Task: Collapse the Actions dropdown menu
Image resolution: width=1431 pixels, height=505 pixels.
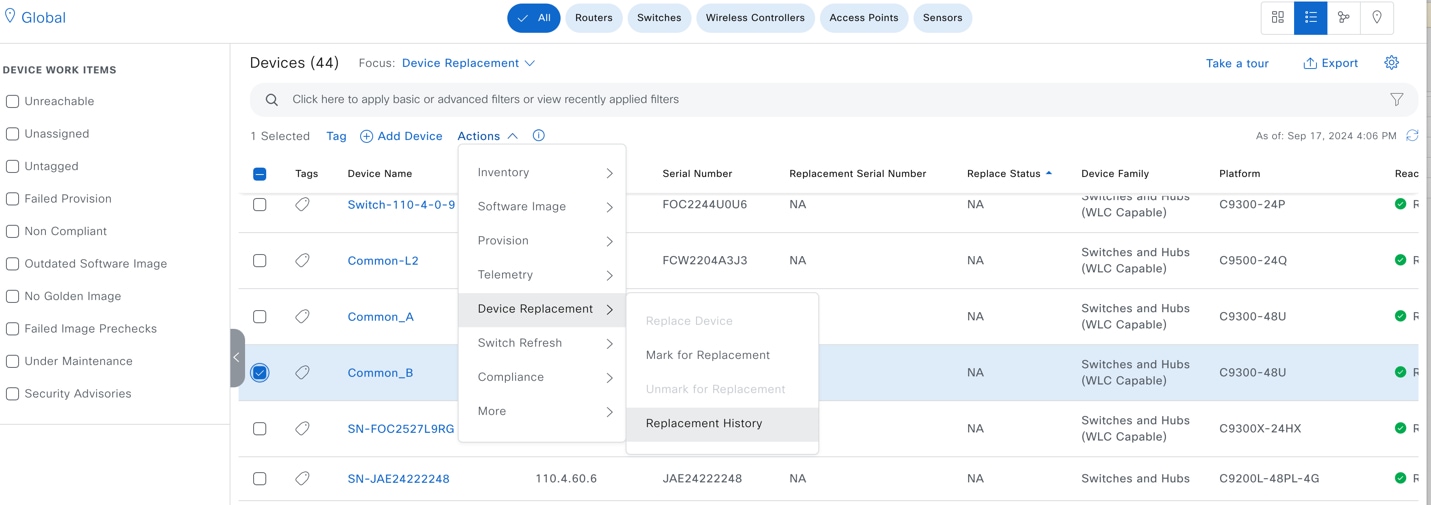Action: click(x=487, y=136)
